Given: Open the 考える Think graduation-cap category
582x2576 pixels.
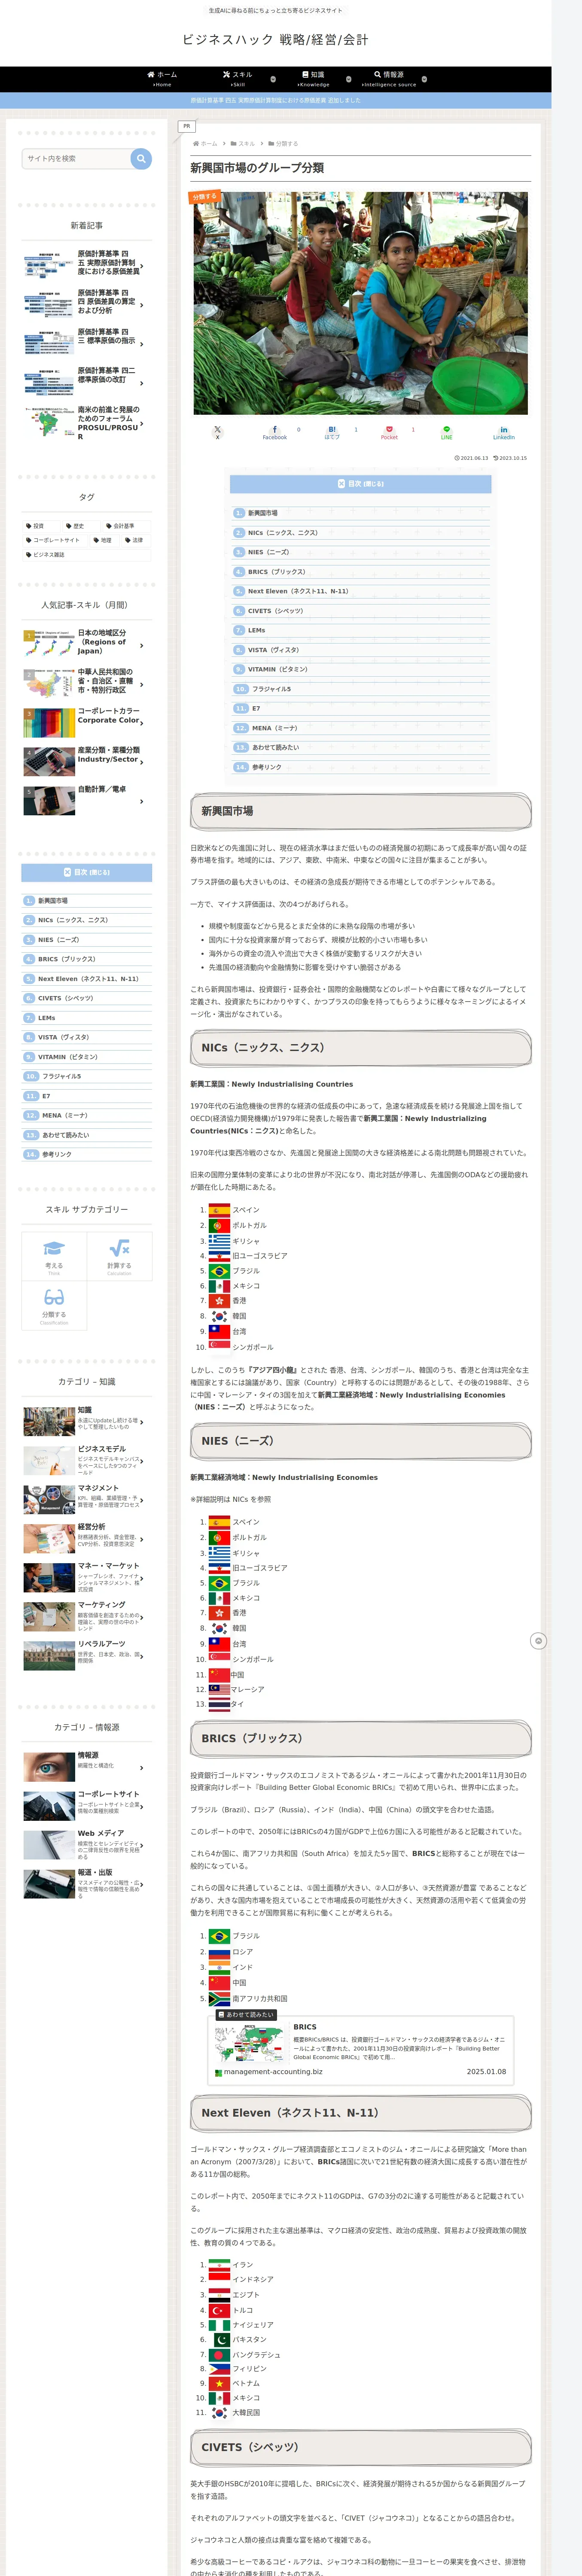Looking at the screenshot, I should [54, 1256].
